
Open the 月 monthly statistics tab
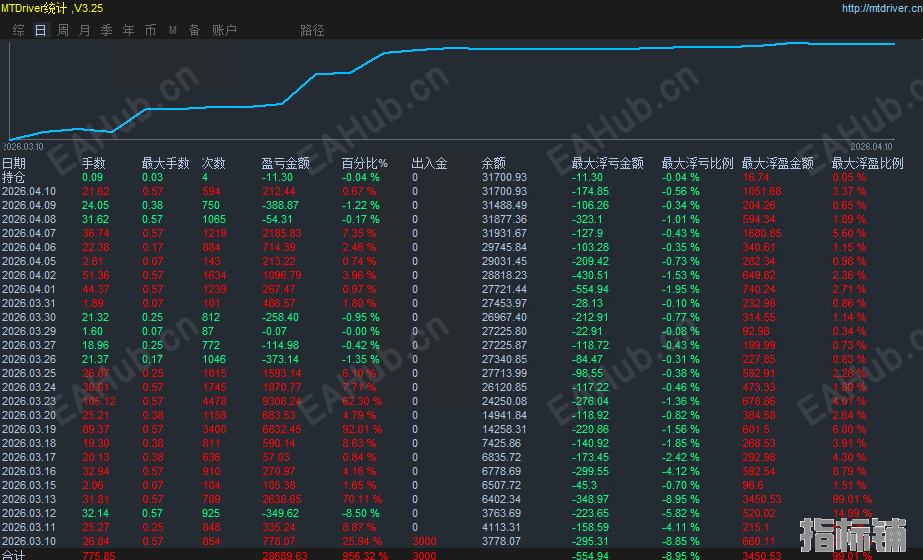click(x=84, y=30)
